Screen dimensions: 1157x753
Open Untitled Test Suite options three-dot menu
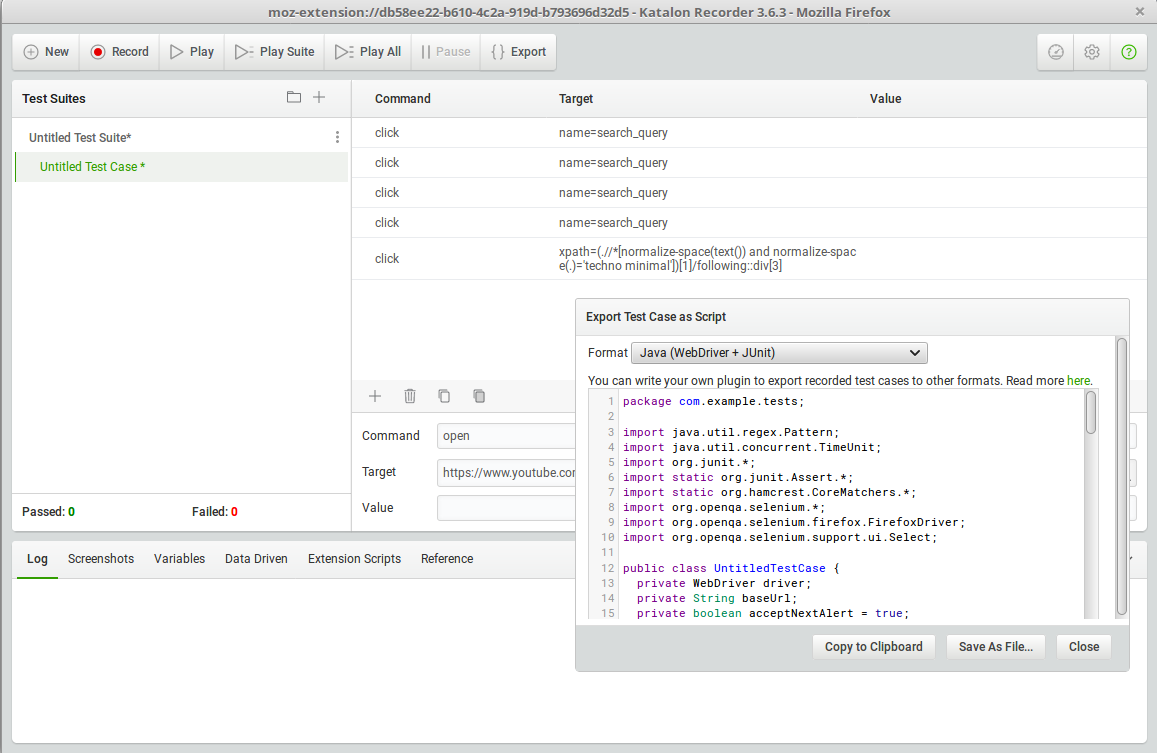click(337, 136)
